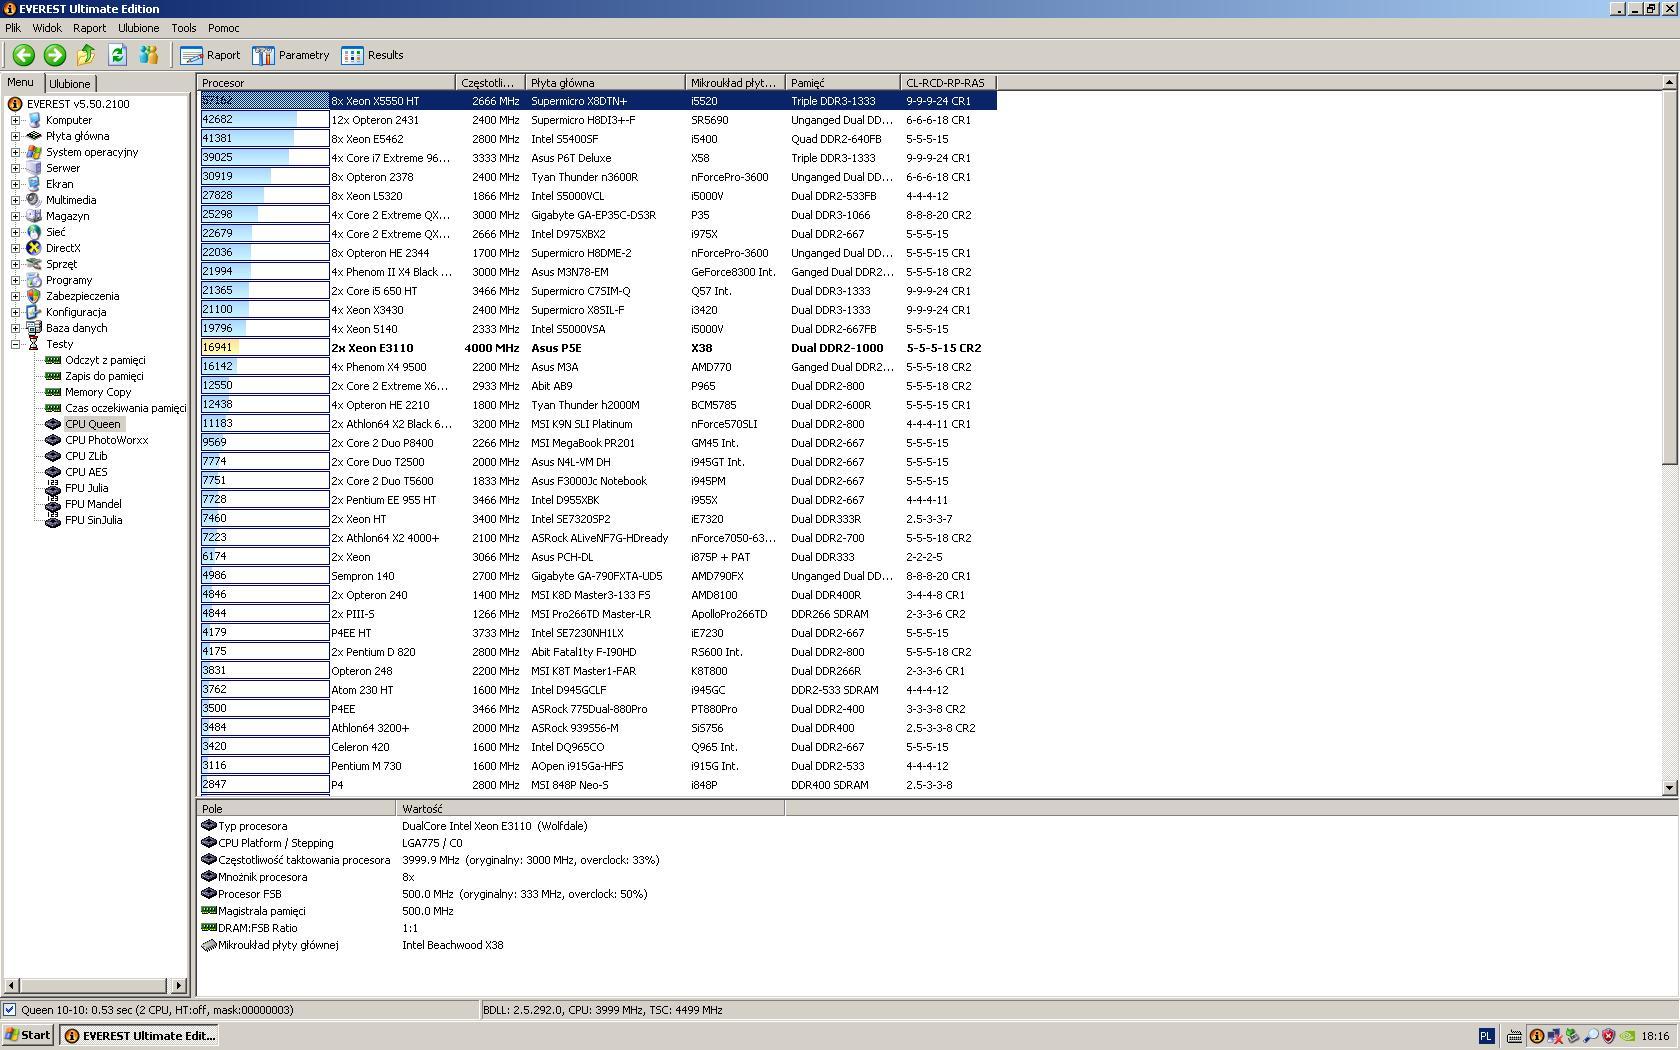The image size is (1680, 1050).
Task: Click the Up level arrow icon
Action: (86, 56)
